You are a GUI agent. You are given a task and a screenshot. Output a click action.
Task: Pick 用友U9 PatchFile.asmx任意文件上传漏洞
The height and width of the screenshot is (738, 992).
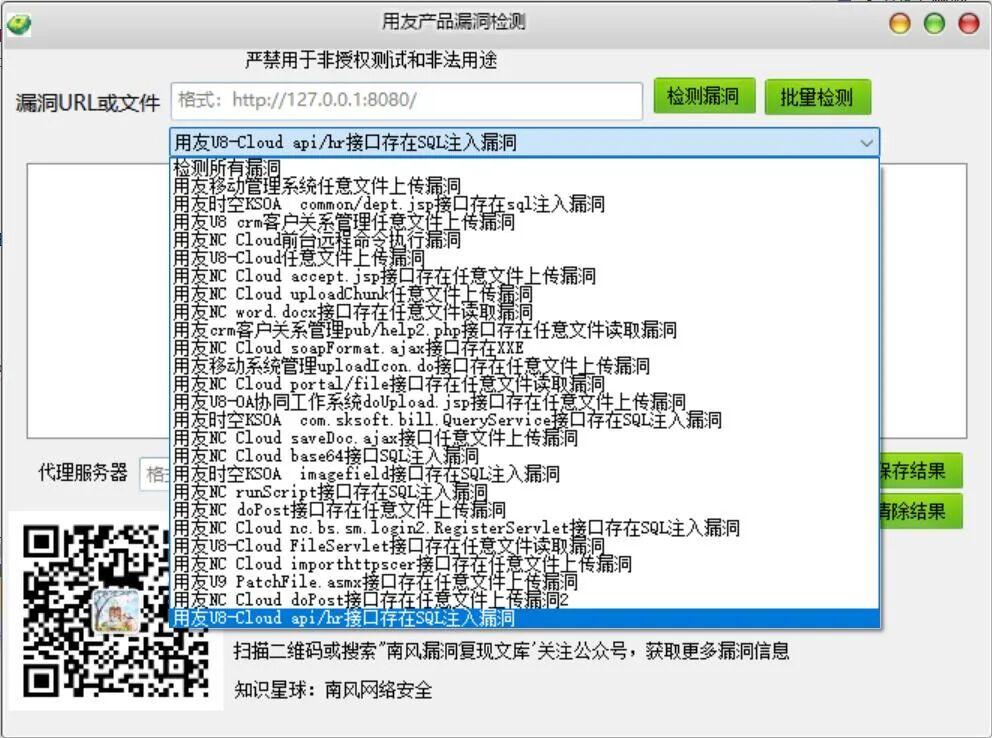point(524,582)
